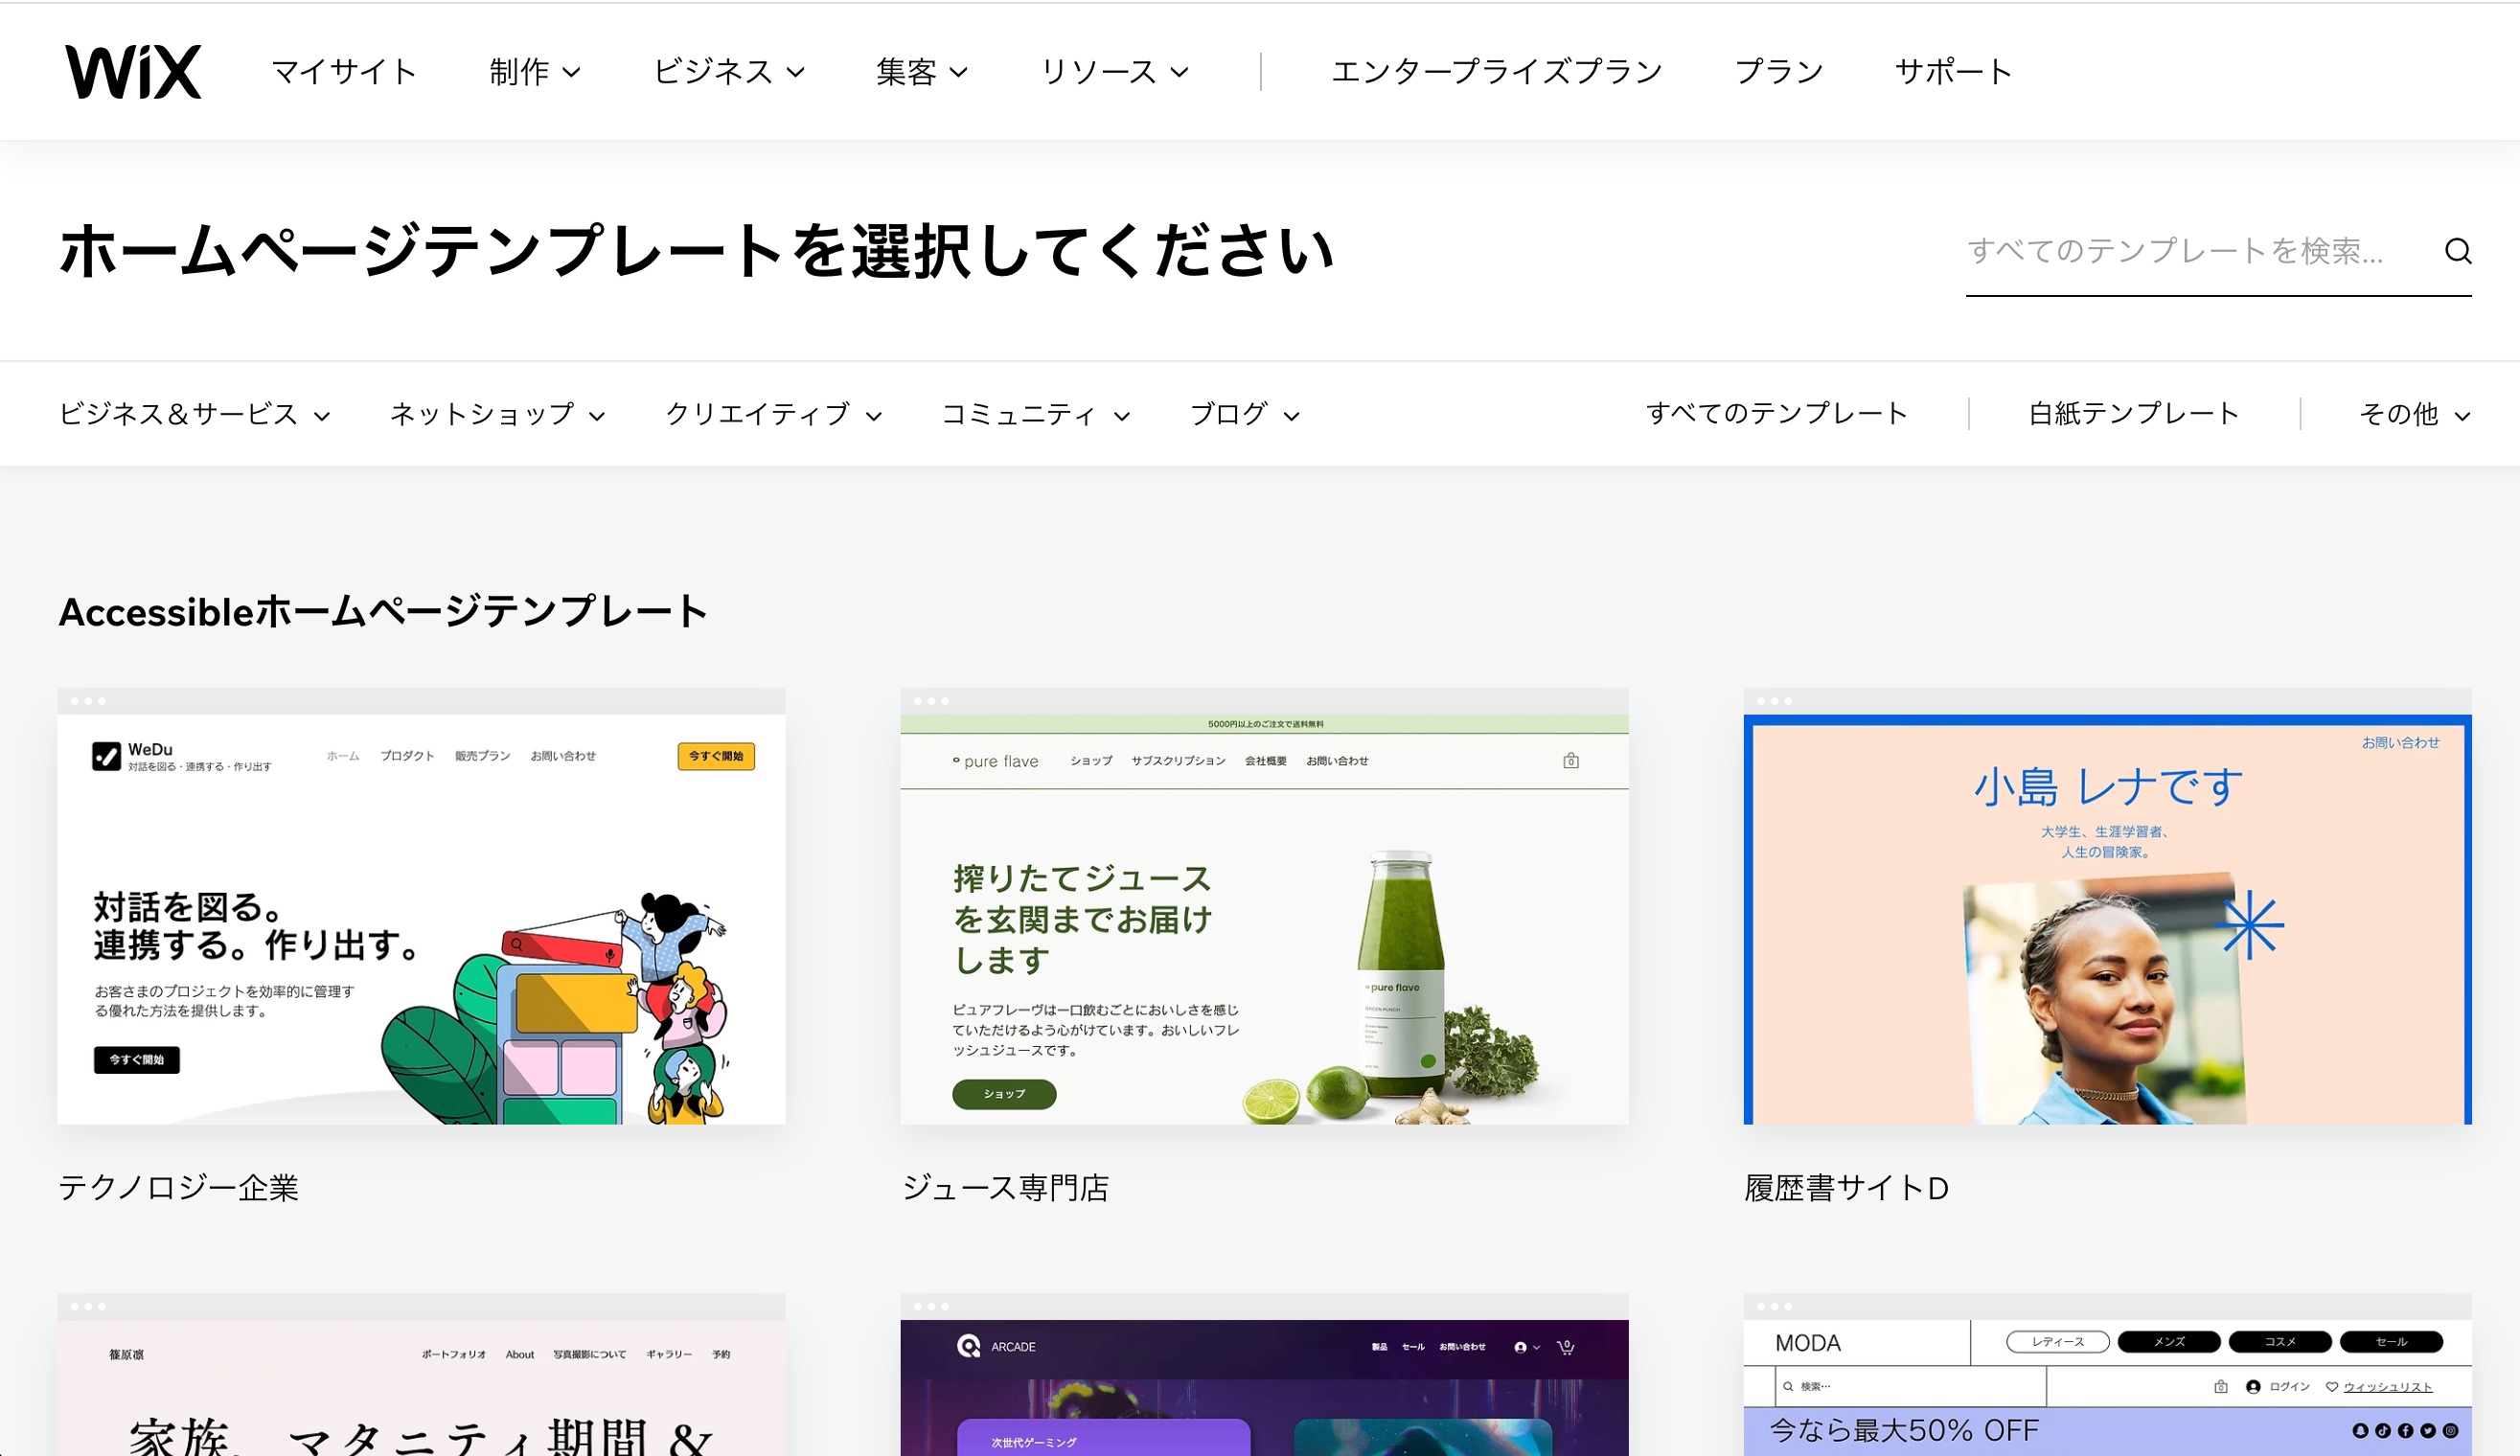Click レディース pill in MODA preview
The width and height of the screenshot is (2520, 1456).
[x=2058, y=1342]
